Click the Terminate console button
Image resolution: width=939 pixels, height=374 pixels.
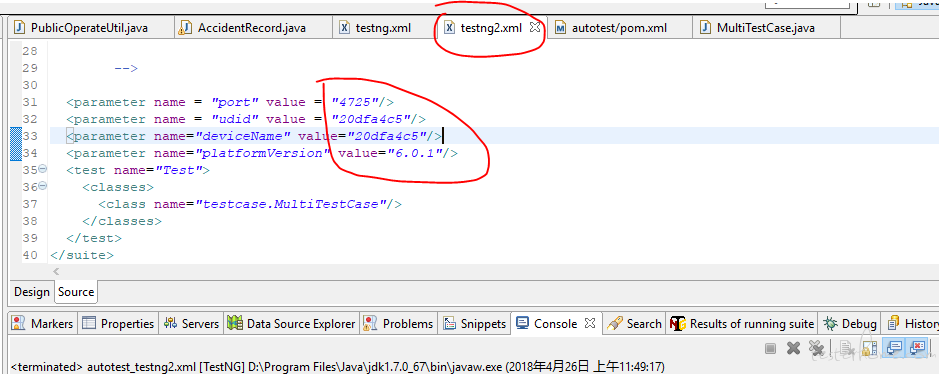(771, 348)
